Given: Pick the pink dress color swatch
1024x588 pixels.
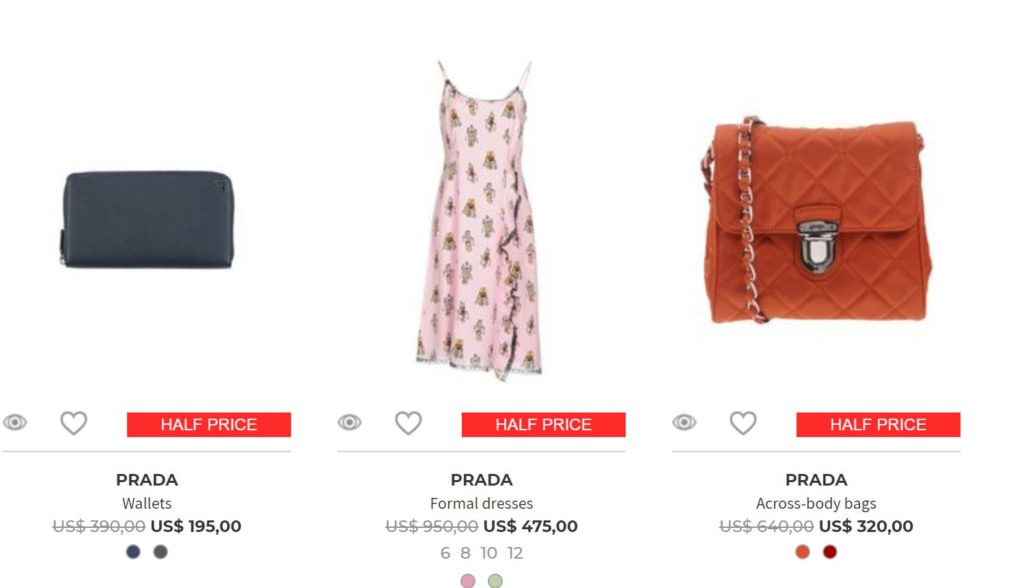Looking at the screenshot, I should coord(467,581).
